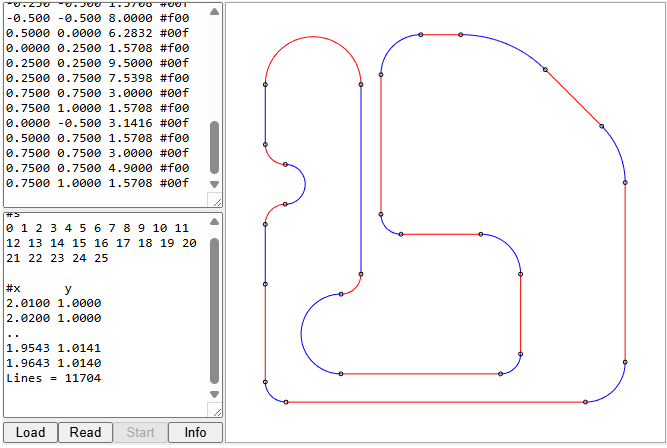The height and width of the screenshot is (448, 667).
Task: Click the scrollbar thumb in the lower text area
Action: (x=214, y=311)
